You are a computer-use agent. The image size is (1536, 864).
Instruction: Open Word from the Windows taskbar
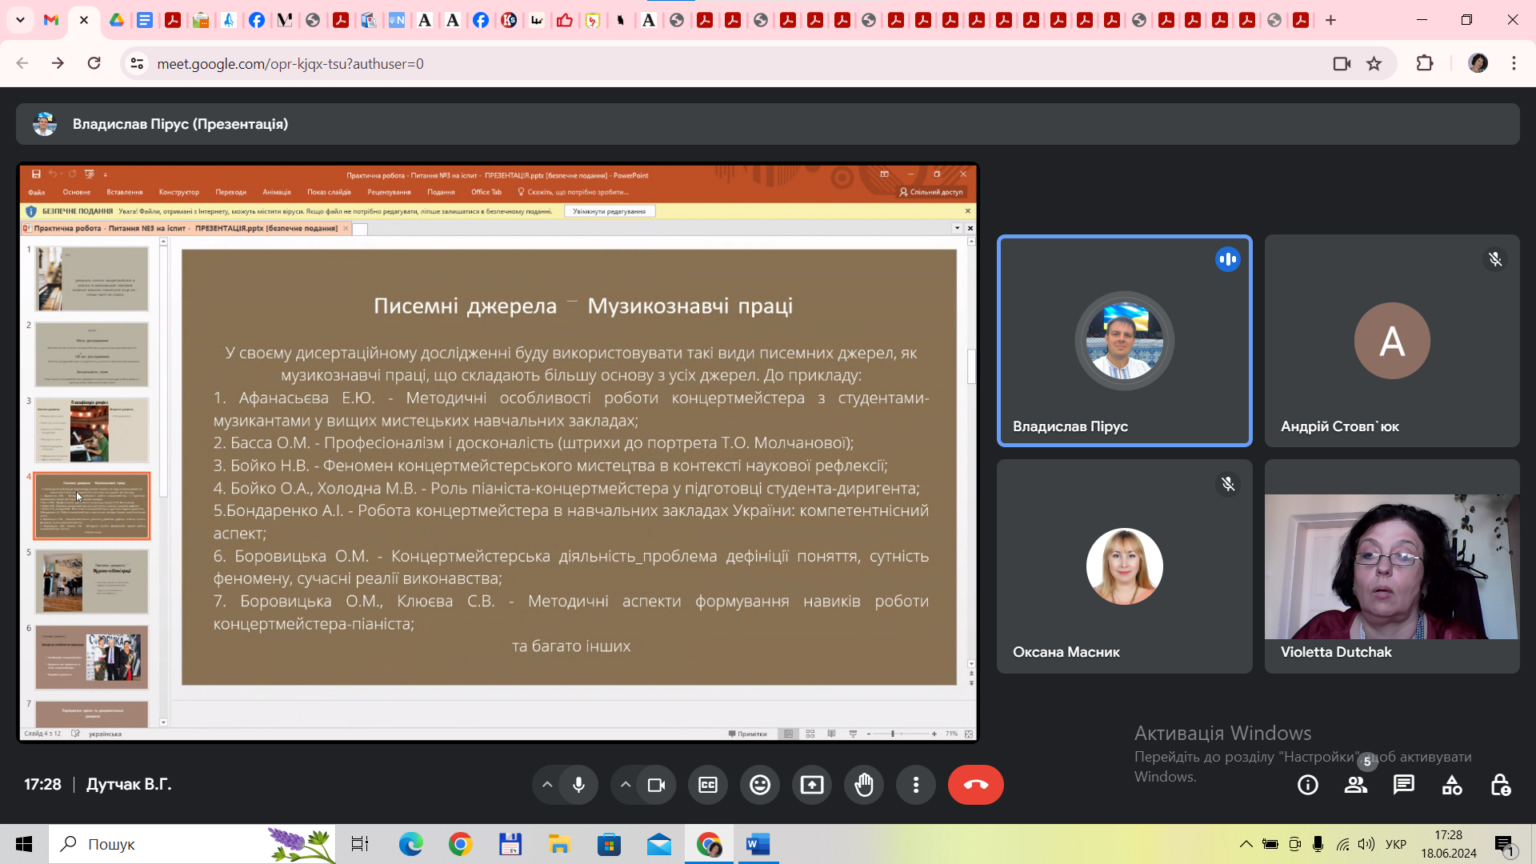(758, 845)
